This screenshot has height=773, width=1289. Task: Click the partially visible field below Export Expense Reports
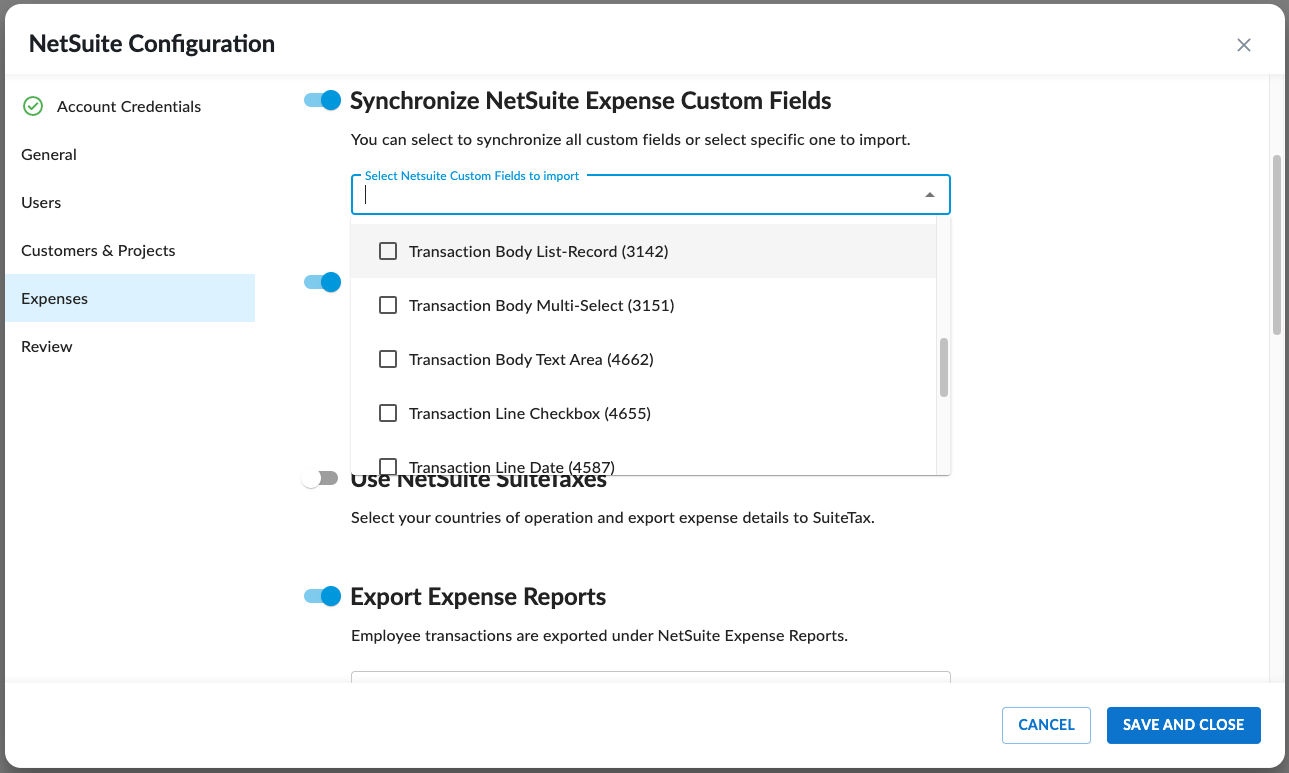pyautogui.click(x=650, y=677)
